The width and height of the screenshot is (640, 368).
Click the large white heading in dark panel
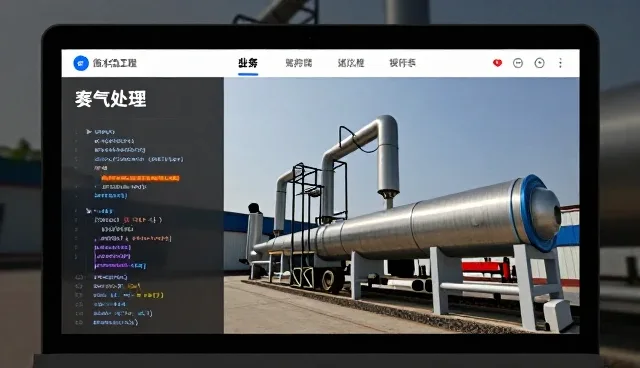point(110,99)
